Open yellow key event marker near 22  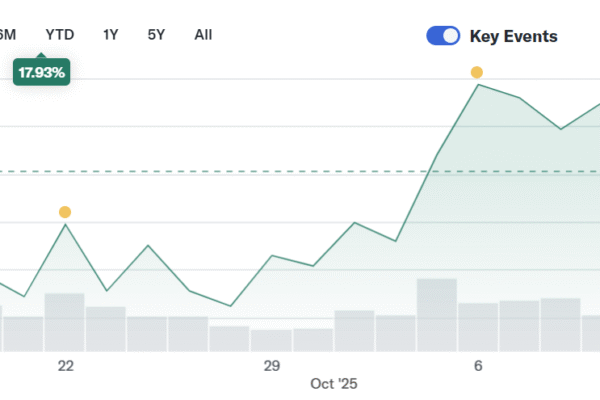pos(65,212)
